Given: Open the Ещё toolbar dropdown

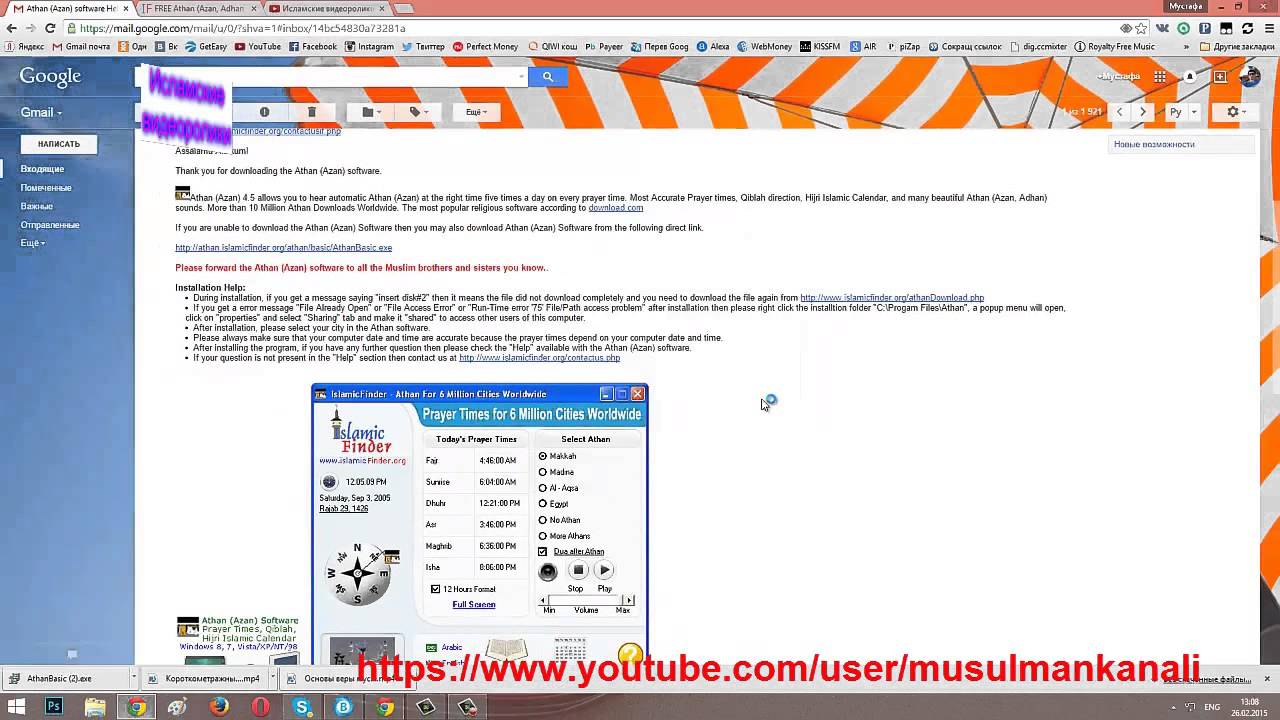Looking at the screenshot, I should (x=476, y=112).
